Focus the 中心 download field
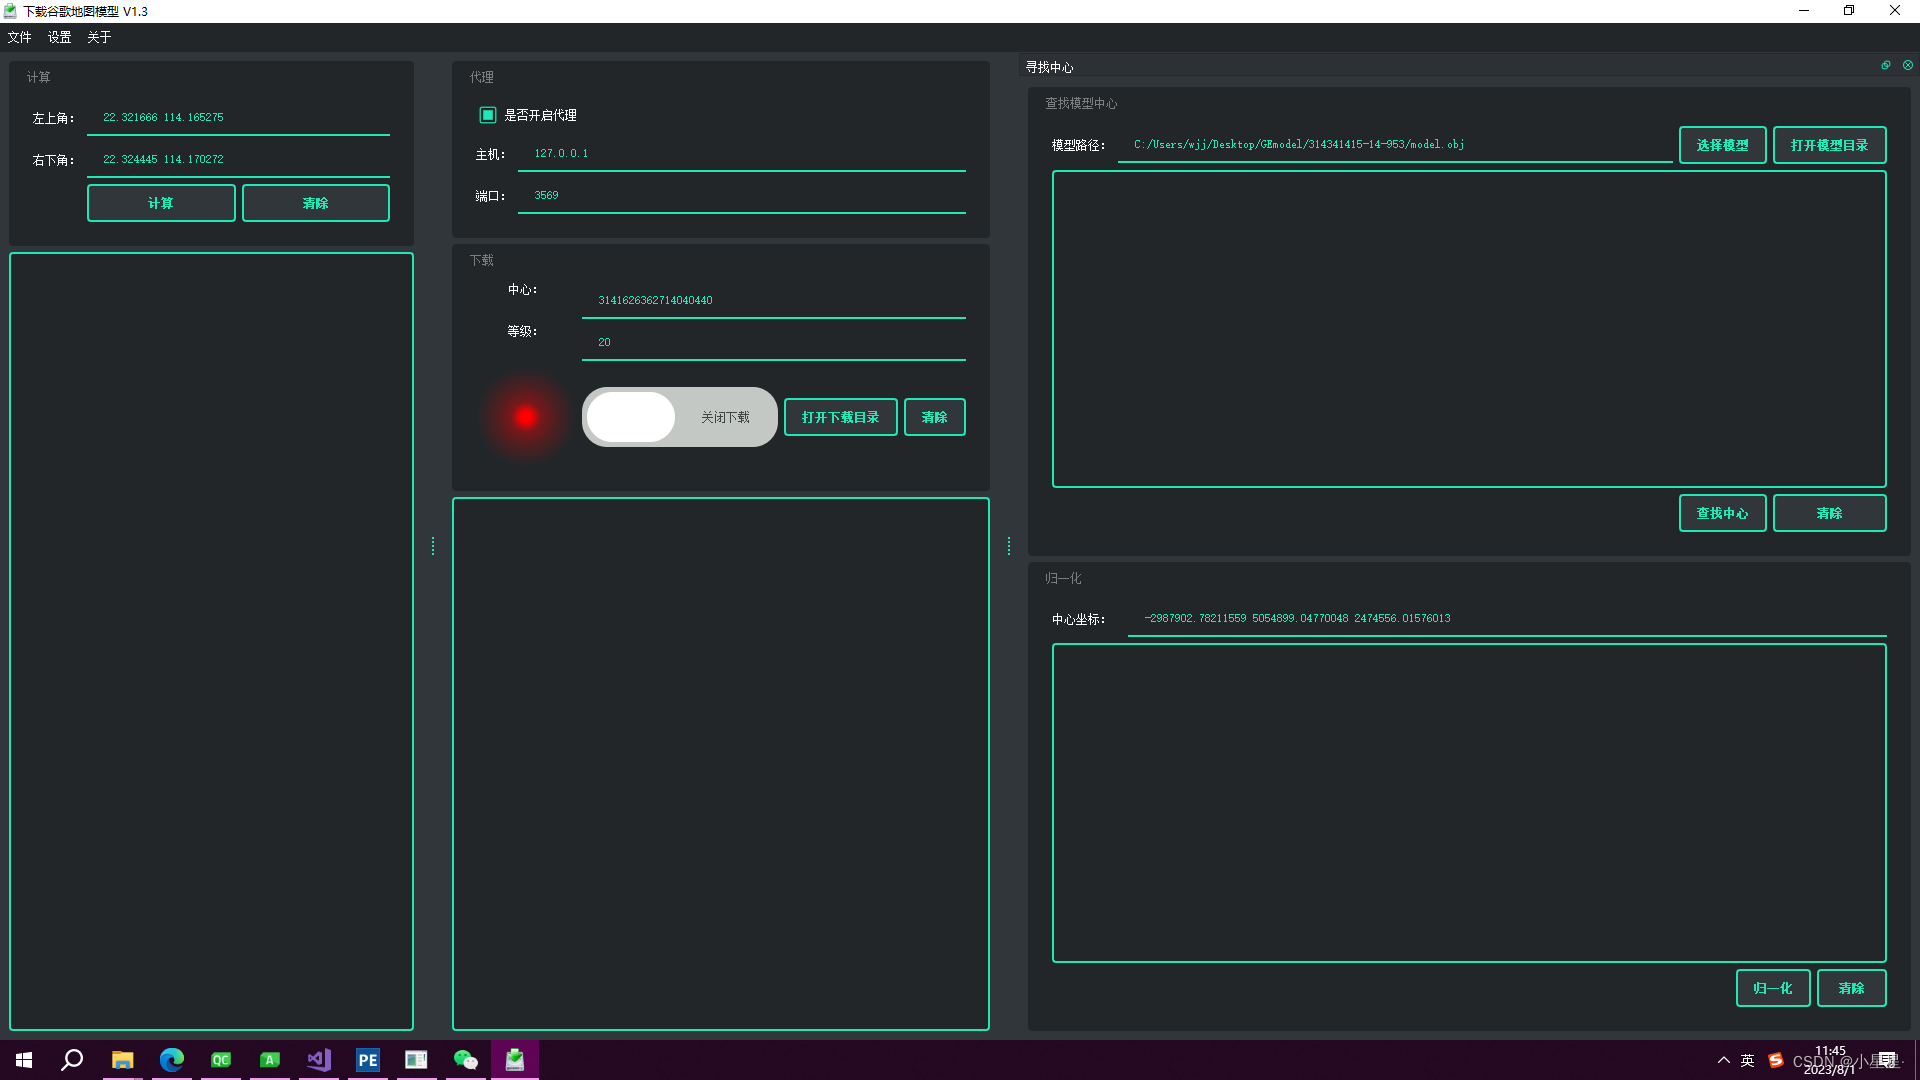 tap(774, 300)
